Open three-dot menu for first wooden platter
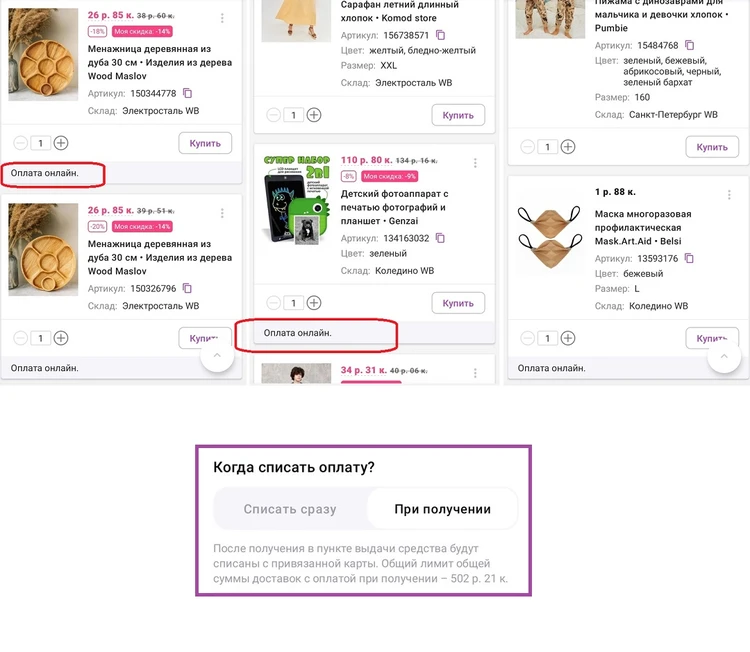The width and height of the screenshot is (750, 652). tap(222, 18)
